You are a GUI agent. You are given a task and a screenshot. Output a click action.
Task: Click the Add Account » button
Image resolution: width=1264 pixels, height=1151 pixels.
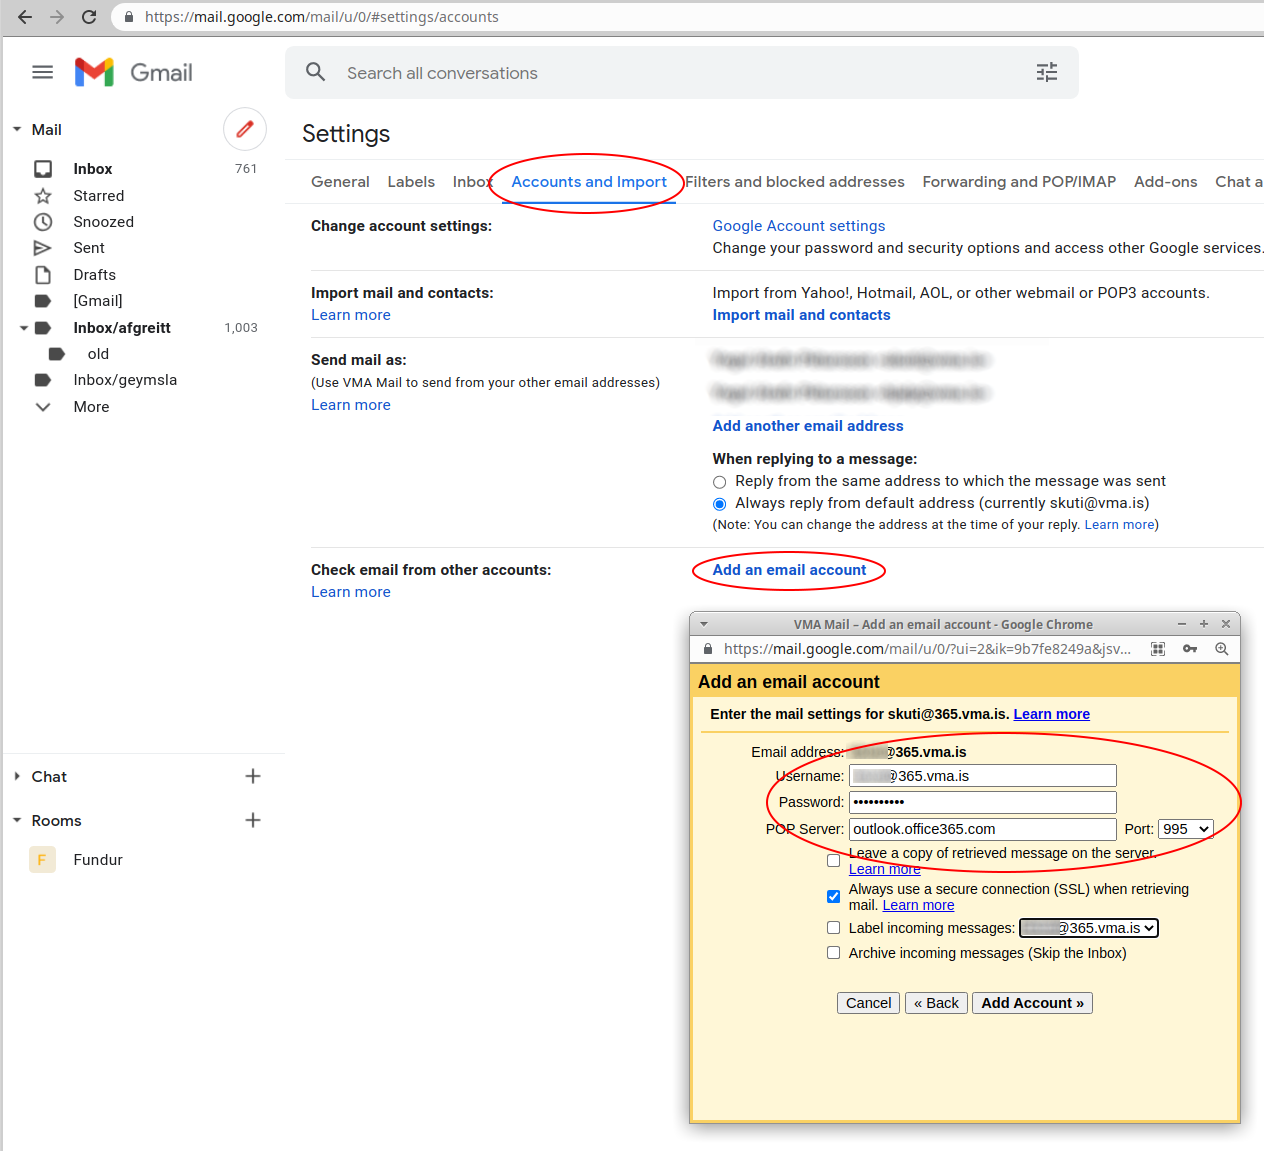tap(1032, 1003)
